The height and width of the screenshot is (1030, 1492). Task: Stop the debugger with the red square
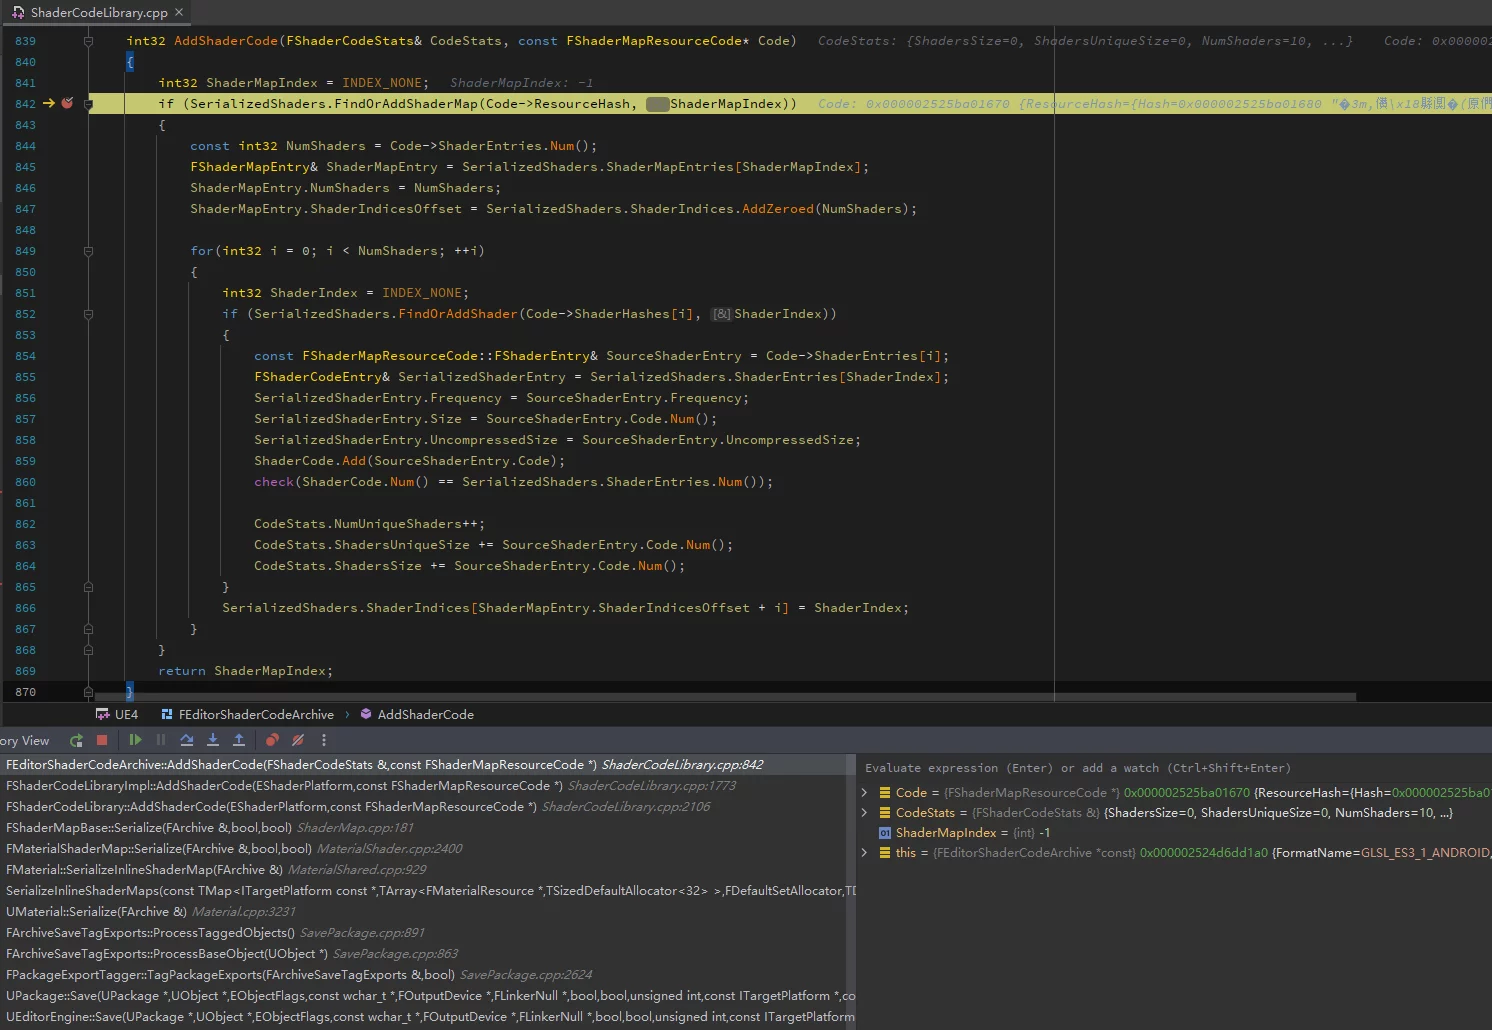point(102,741)
